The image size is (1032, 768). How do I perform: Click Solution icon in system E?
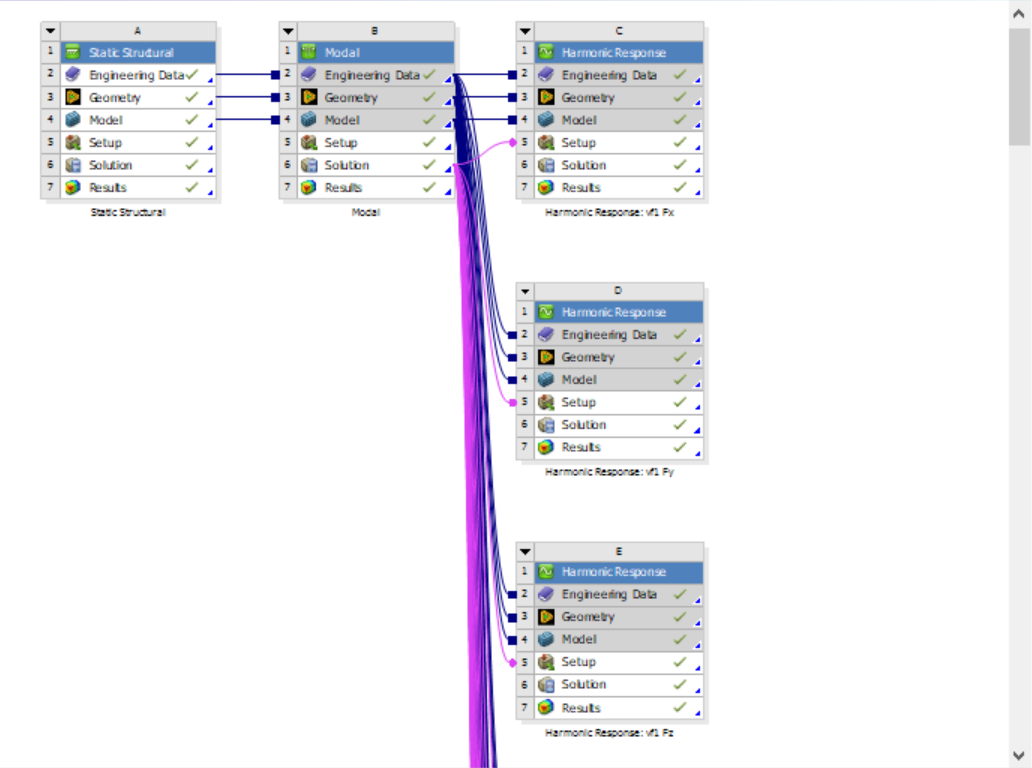pos(546,684)
